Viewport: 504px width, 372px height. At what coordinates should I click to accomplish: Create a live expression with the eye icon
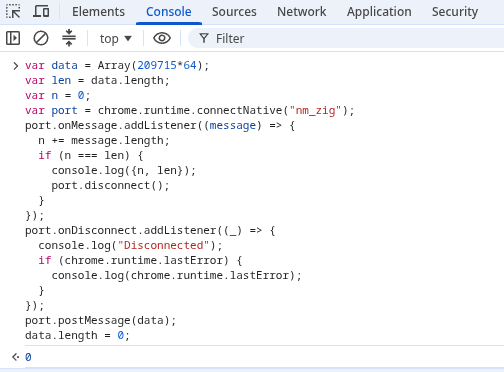162,38
